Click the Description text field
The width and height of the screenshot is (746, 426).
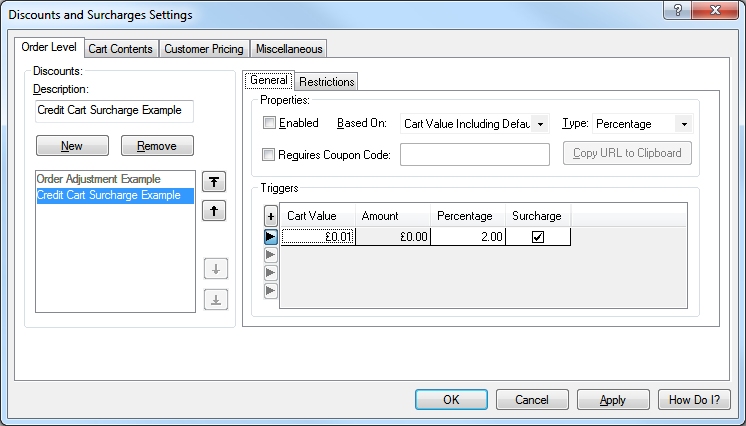click(x=113, y=111)
